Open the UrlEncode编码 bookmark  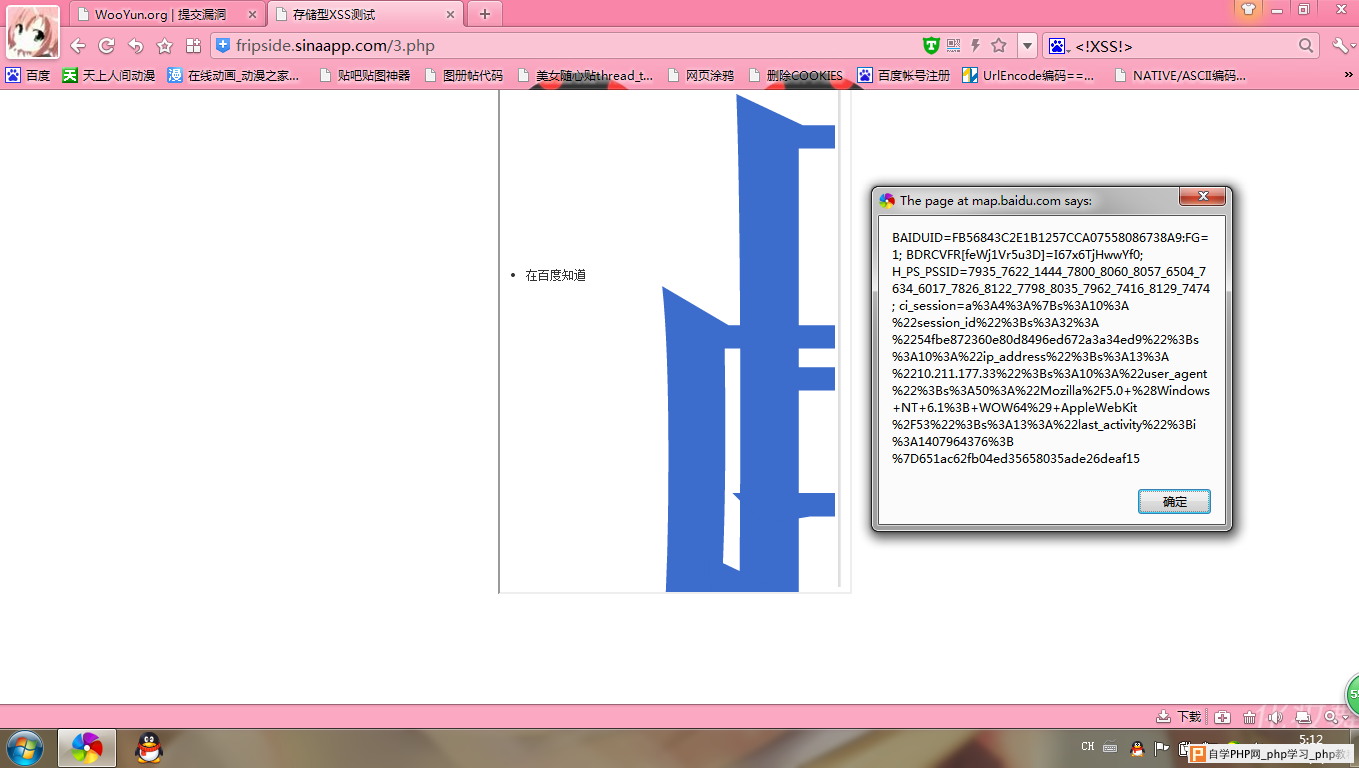1028,75
